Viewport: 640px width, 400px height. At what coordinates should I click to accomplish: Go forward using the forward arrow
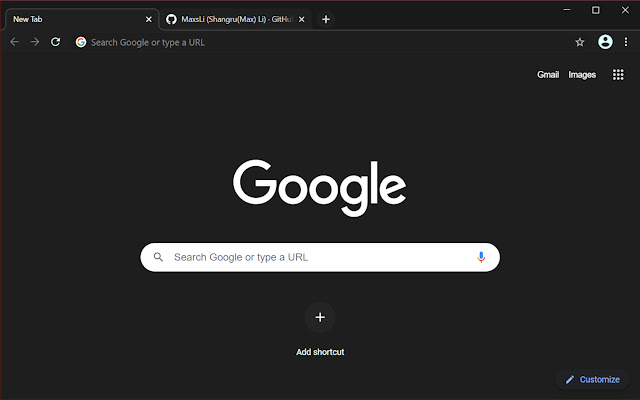[35, 42]
